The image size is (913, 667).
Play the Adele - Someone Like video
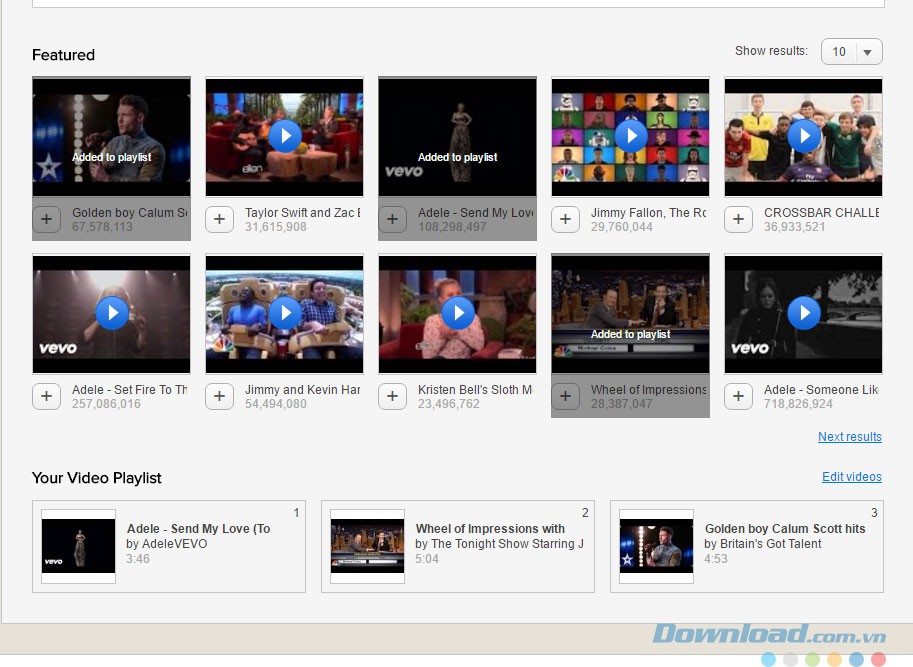(803, 313)
